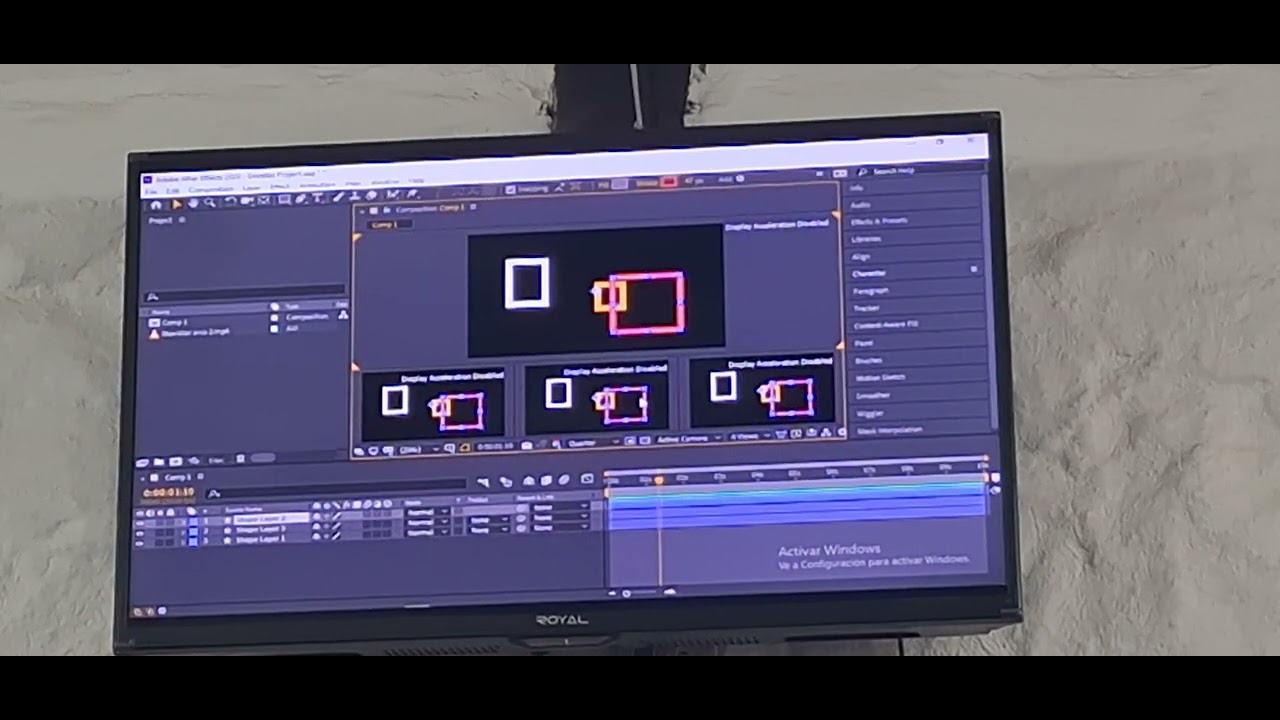Screen dimensions: 1280x720
Task: Click the flowchart icon beside Composition type
Action: 344,314
